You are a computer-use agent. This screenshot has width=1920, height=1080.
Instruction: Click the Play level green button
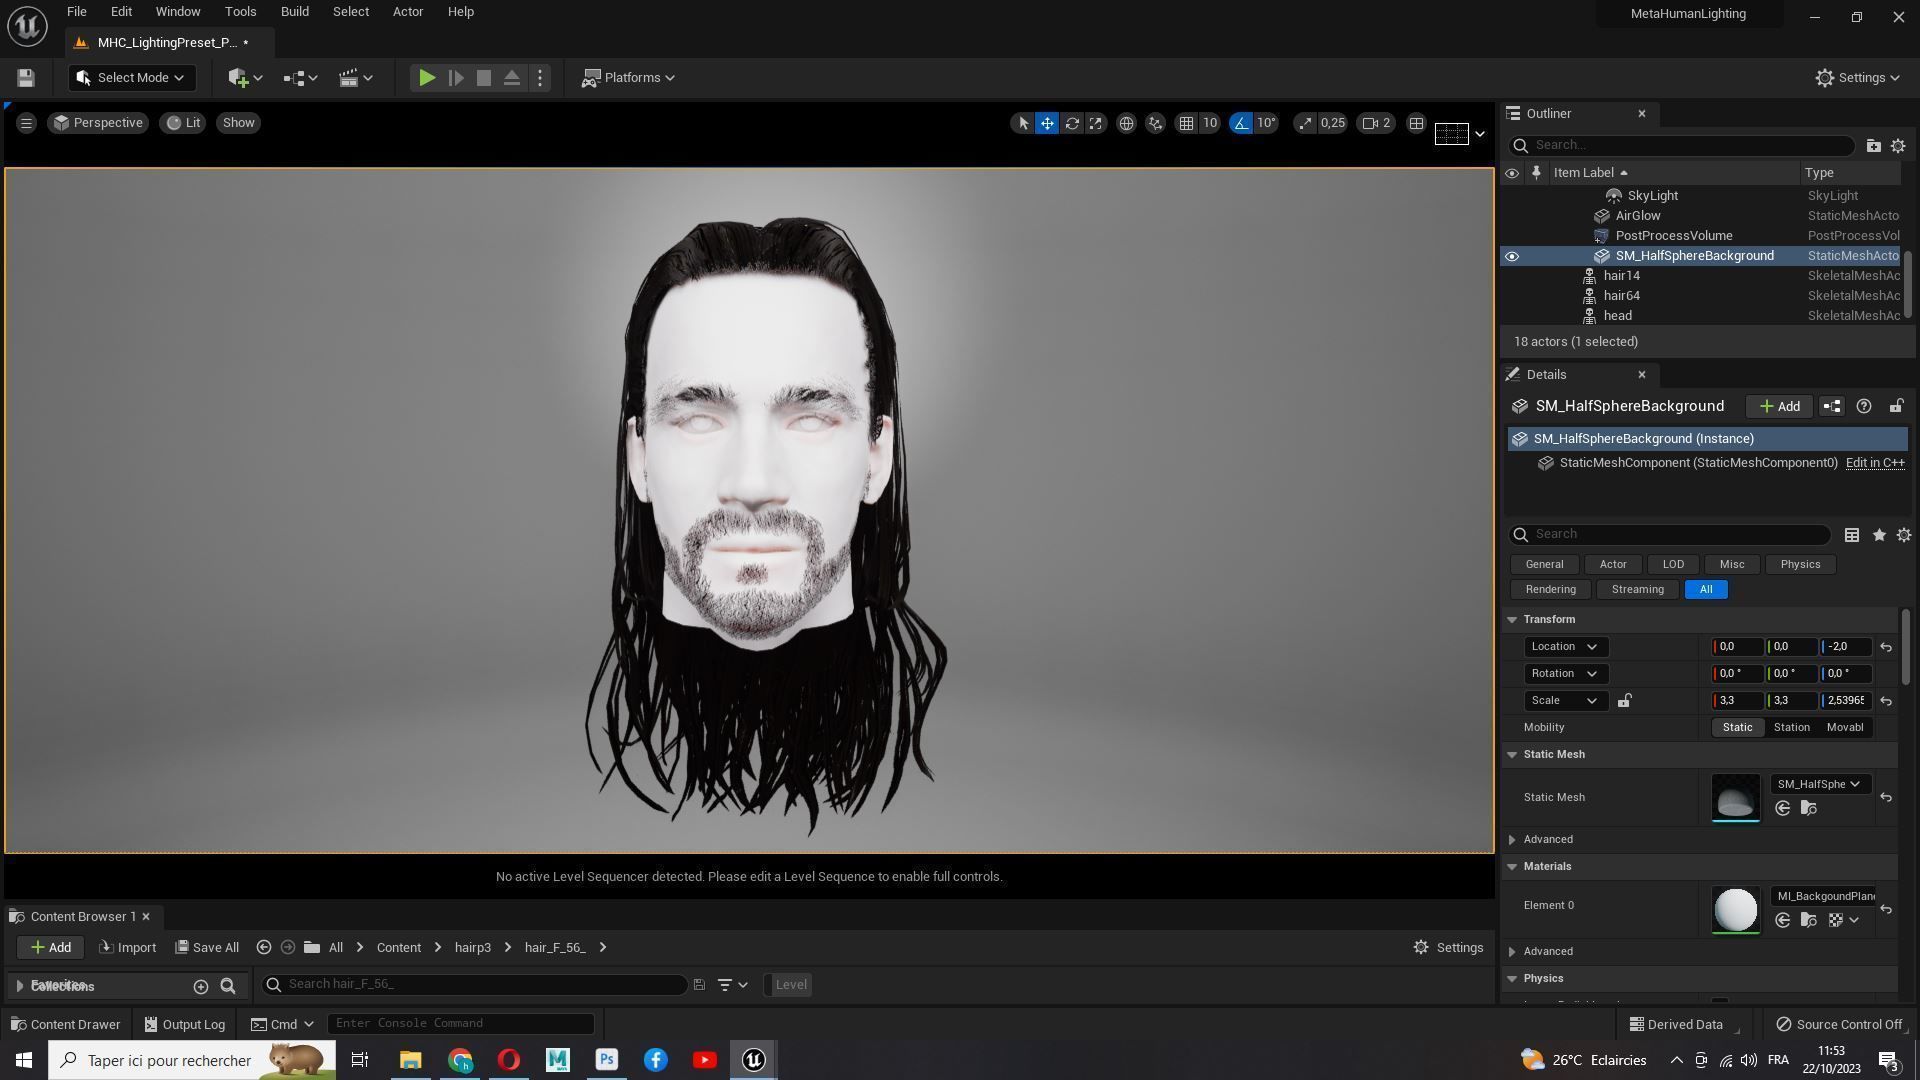pyautogui.click(x=426, y=78)
